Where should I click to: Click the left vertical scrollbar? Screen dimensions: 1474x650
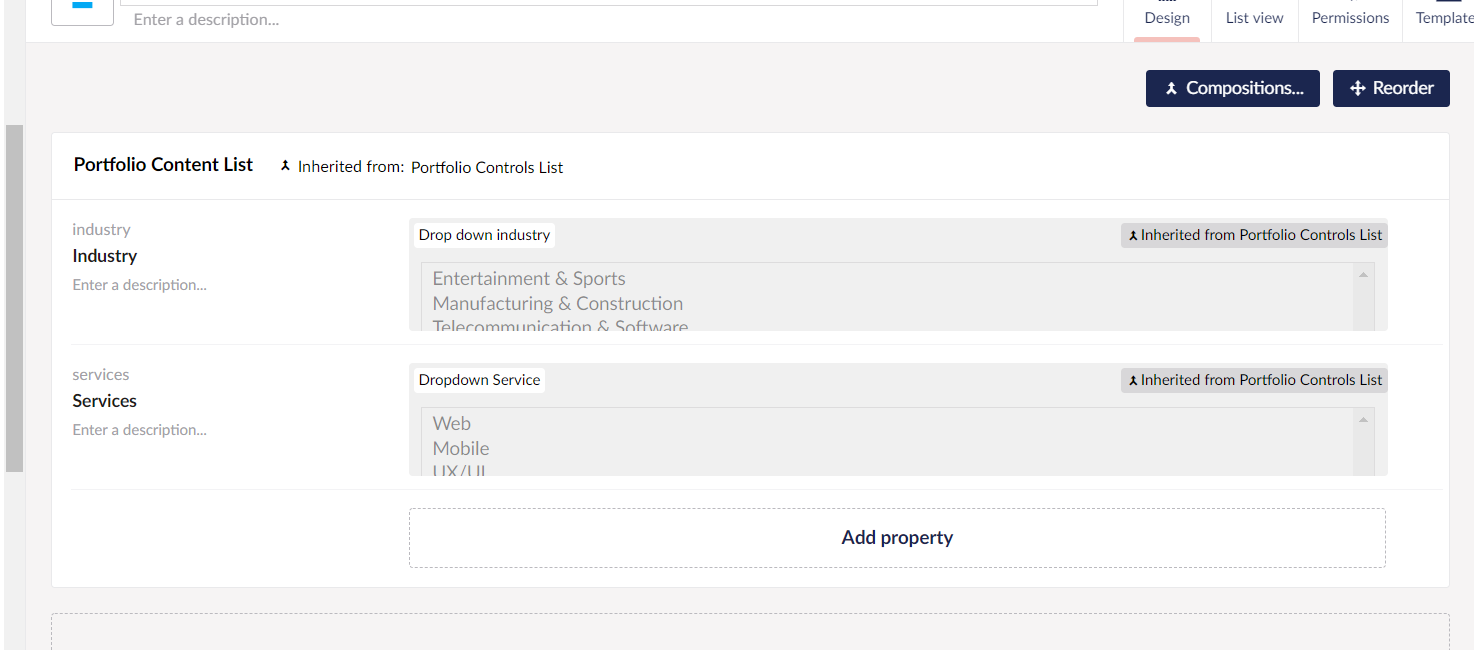pos(14,298)
